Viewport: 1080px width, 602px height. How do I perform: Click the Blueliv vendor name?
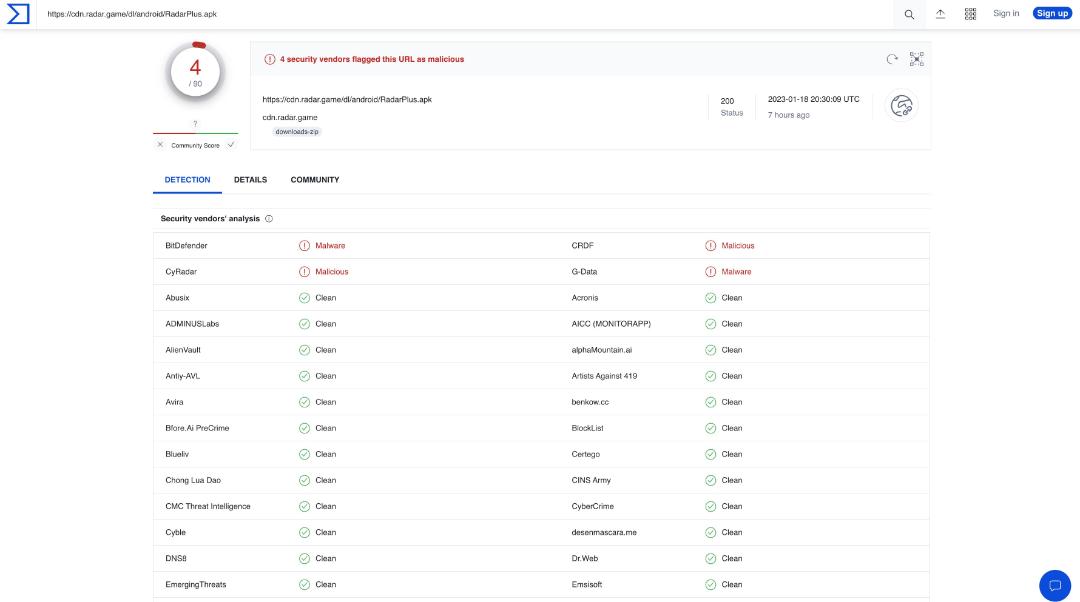tap(177, 455)
